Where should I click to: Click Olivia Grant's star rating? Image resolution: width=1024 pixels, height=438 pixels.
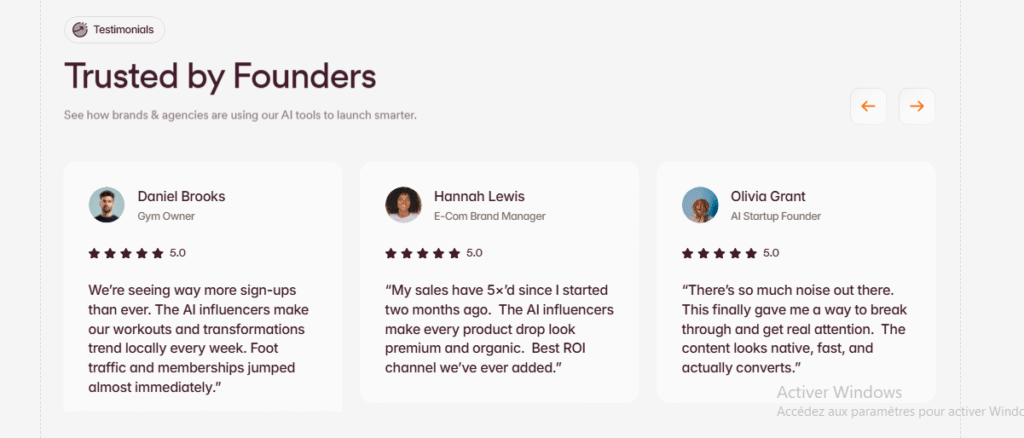[719, 253]
